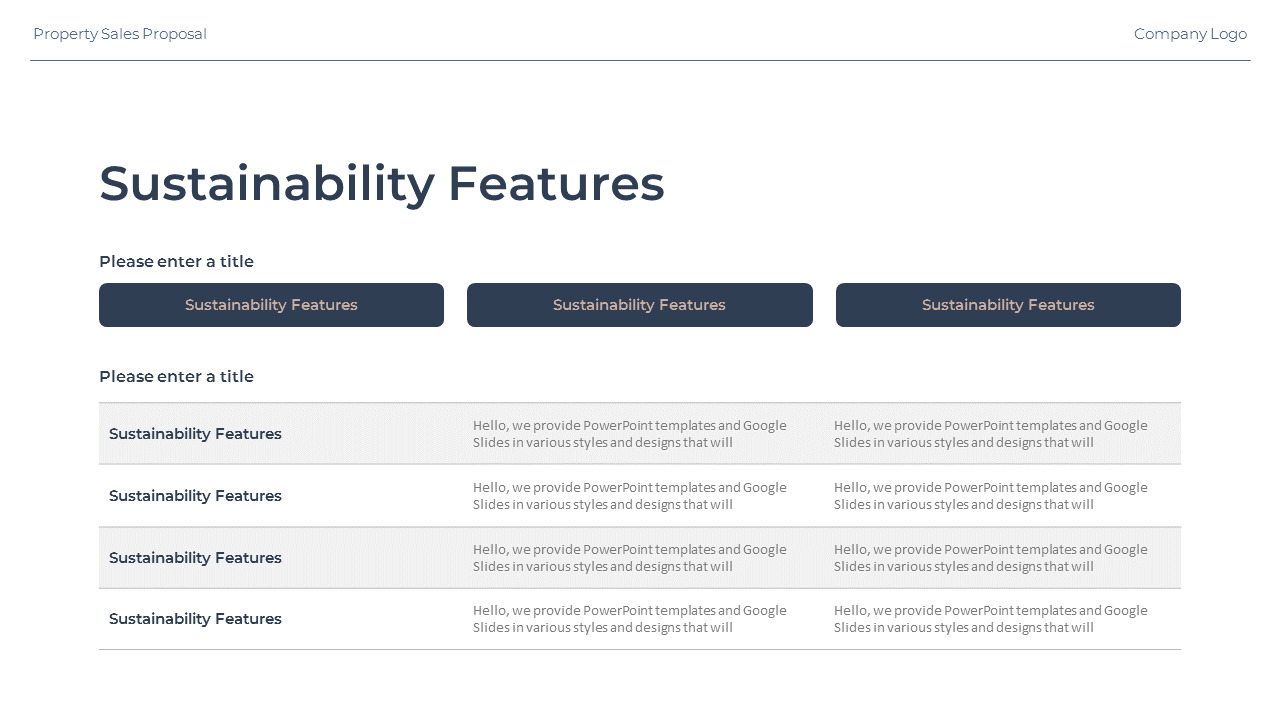Select first row right column description text

point(991,434)
